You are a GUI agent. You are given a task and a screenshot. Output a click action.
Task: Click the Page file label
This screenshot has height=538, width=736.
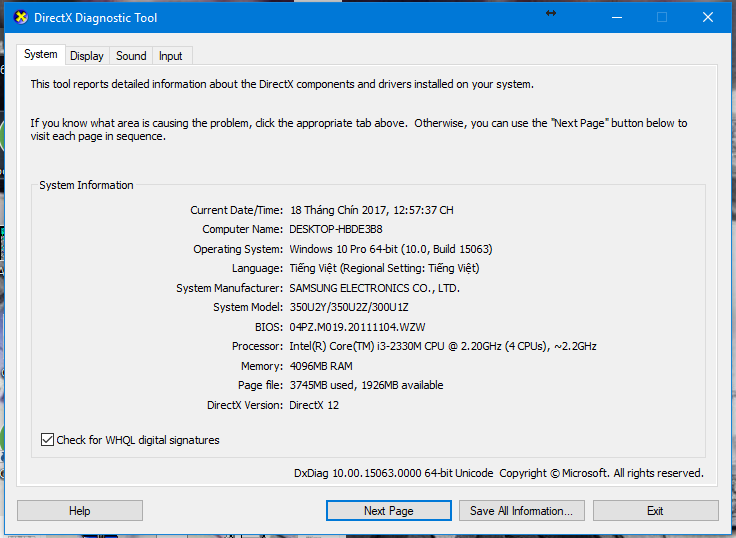click(261, 385)
